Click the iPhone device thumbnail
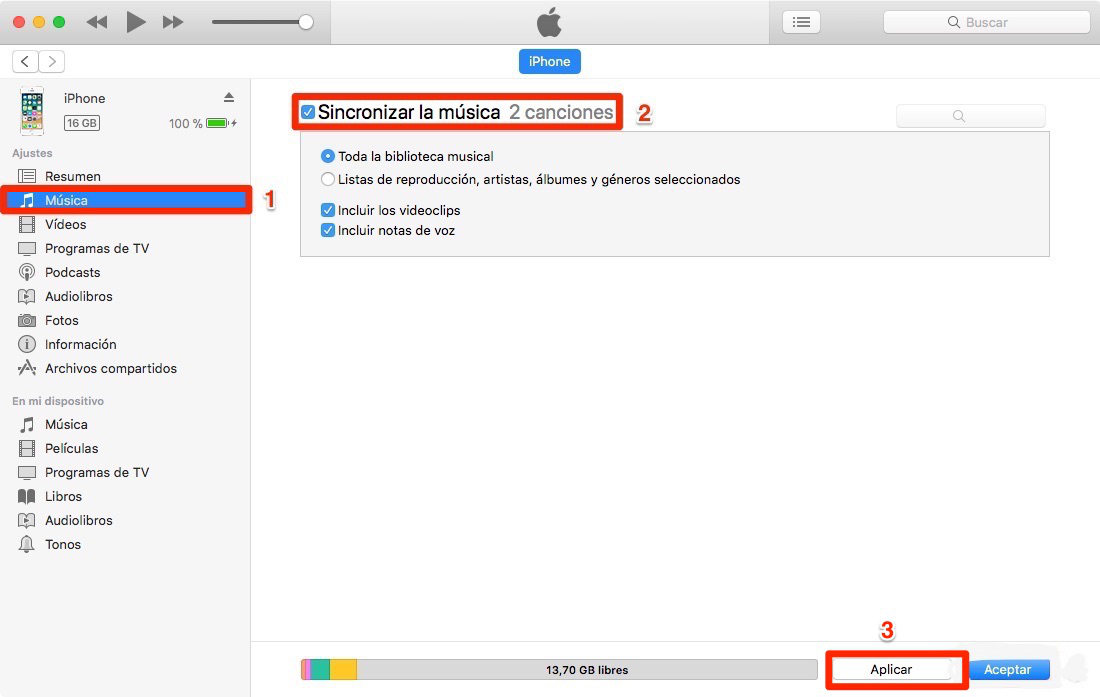Viewport: 1100px width, 697px height. [x=32, y=111]
